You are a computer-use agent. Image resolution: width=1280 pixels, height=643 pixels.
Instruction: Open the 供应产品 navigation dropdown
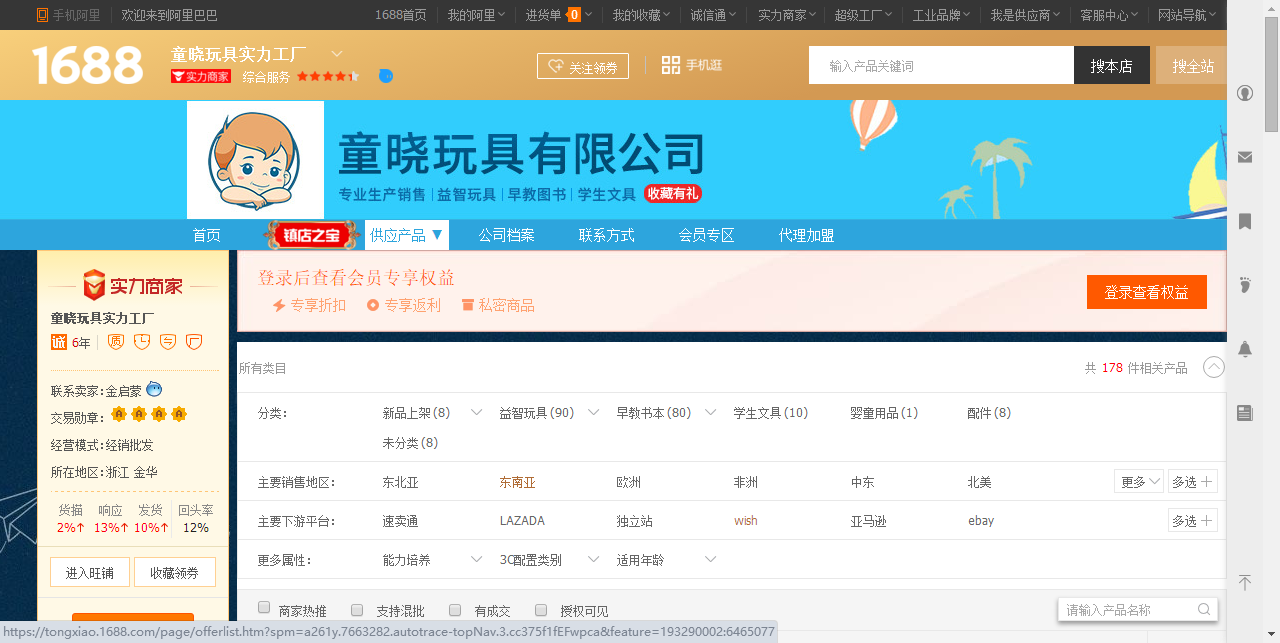tap(407, 235)
